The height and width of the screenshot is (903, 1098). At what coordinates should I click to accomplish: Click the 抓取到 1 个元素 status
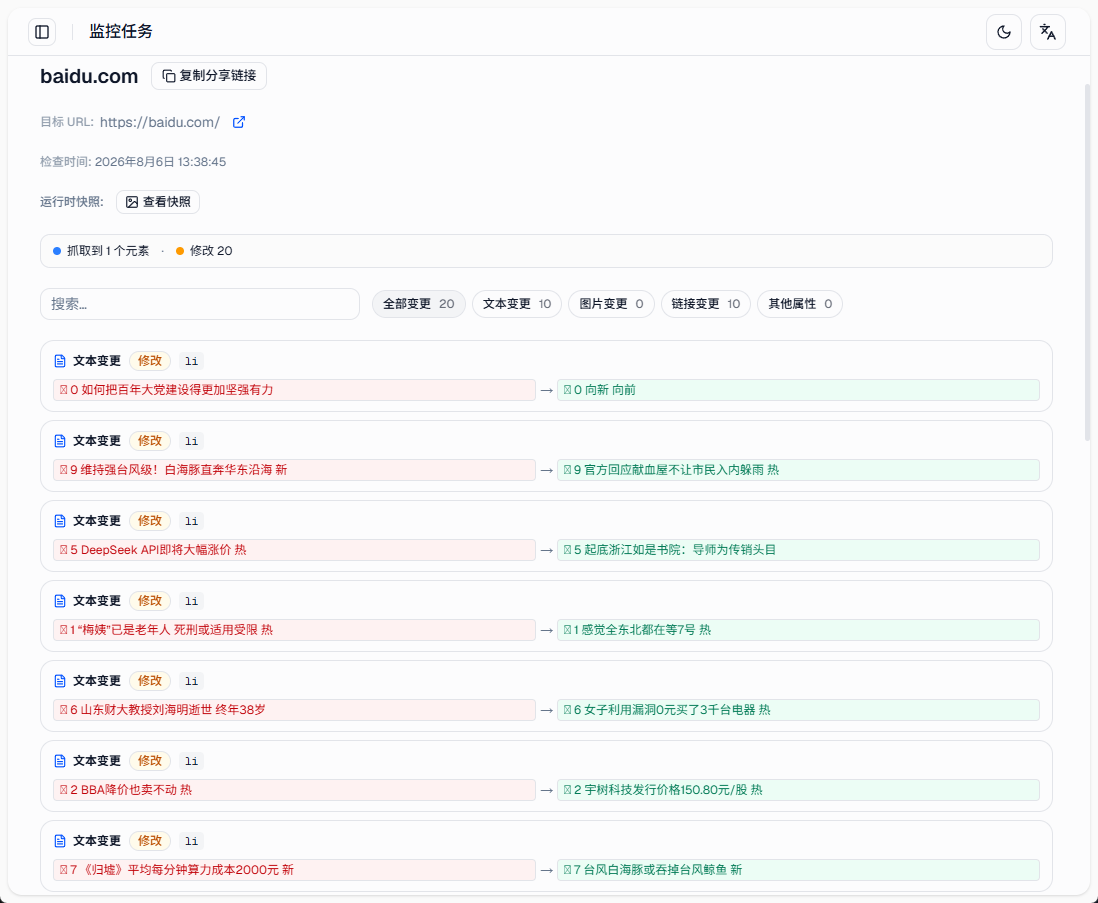[102, 251]
